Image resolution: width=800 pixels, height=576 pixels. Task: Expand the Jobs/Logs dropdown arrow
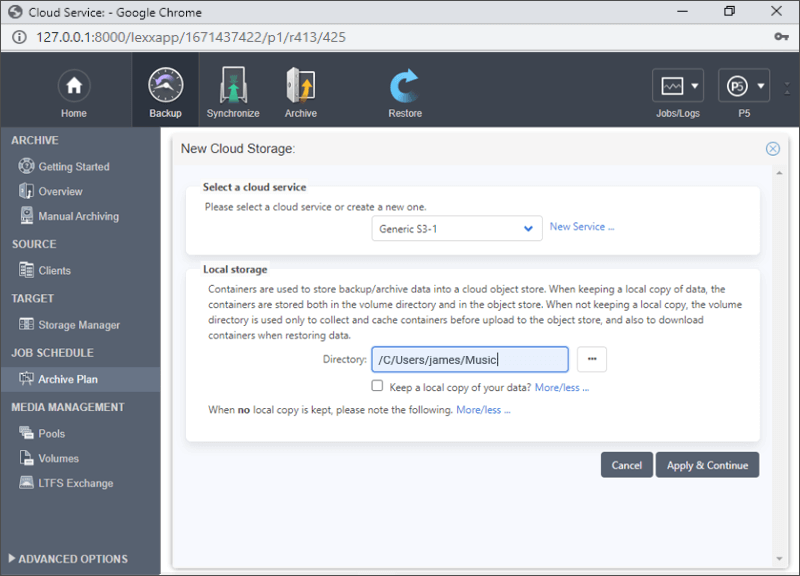coord(694,86)
